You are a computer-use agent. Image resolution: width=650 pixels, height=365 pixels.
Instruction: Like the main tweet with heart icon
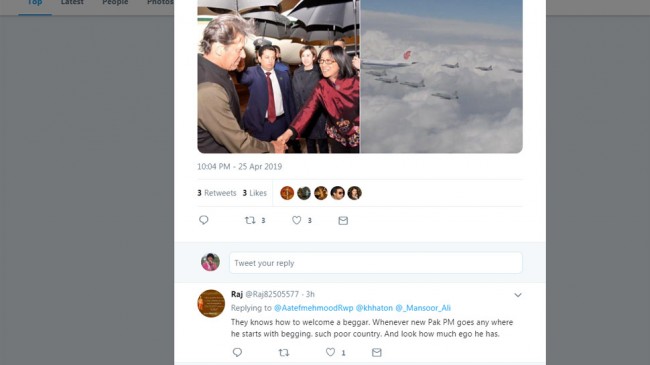[296, 220]
